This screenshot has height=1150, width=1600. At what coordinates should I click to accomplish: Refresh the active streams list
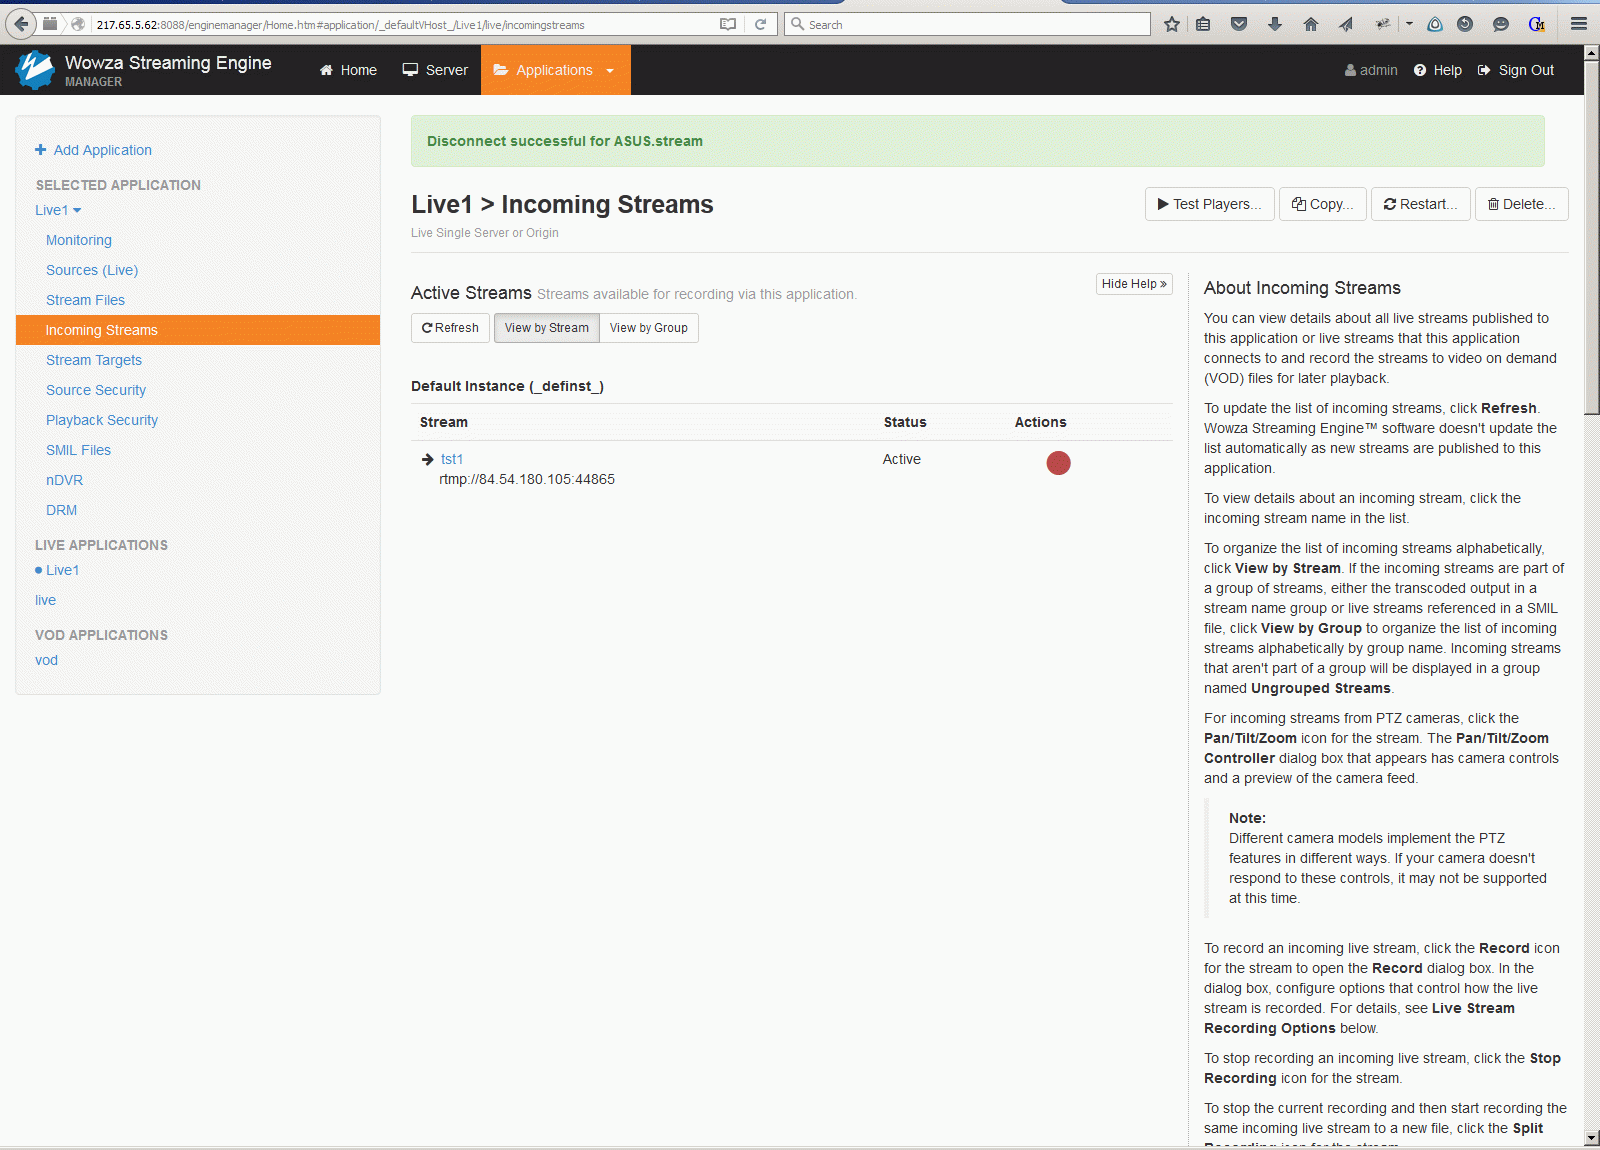coord(451,328)
